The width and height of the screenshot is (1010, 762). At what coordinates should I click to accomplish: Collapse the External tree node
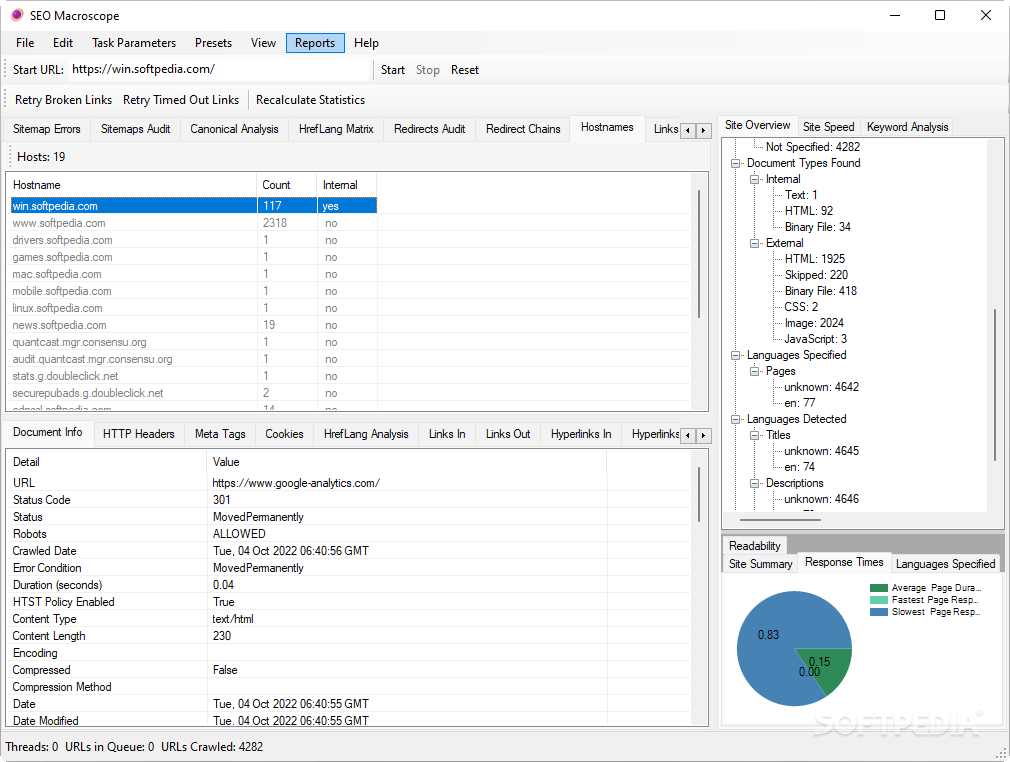754,243
